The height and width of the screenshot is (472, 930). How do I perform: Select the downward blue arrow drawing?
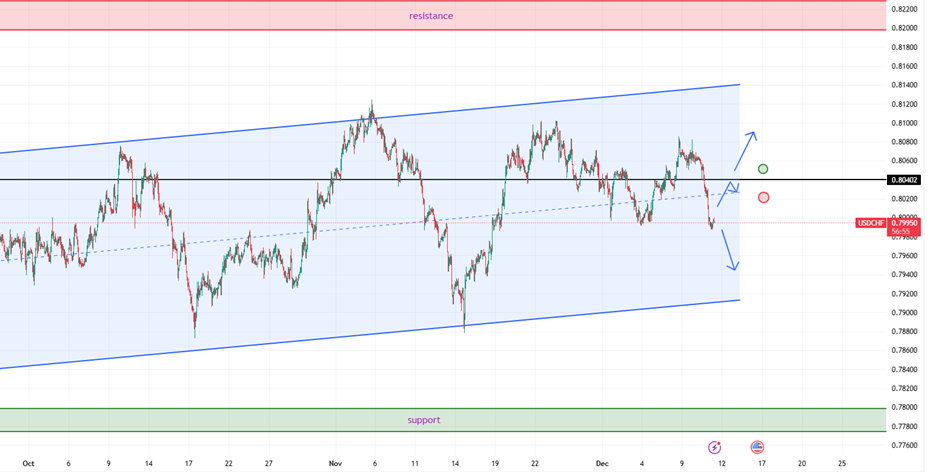tap(730, 250)
